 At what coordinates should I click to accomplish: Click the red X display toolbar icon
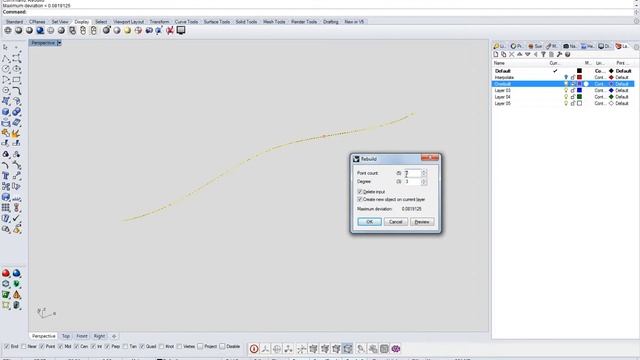pos(170,31)
